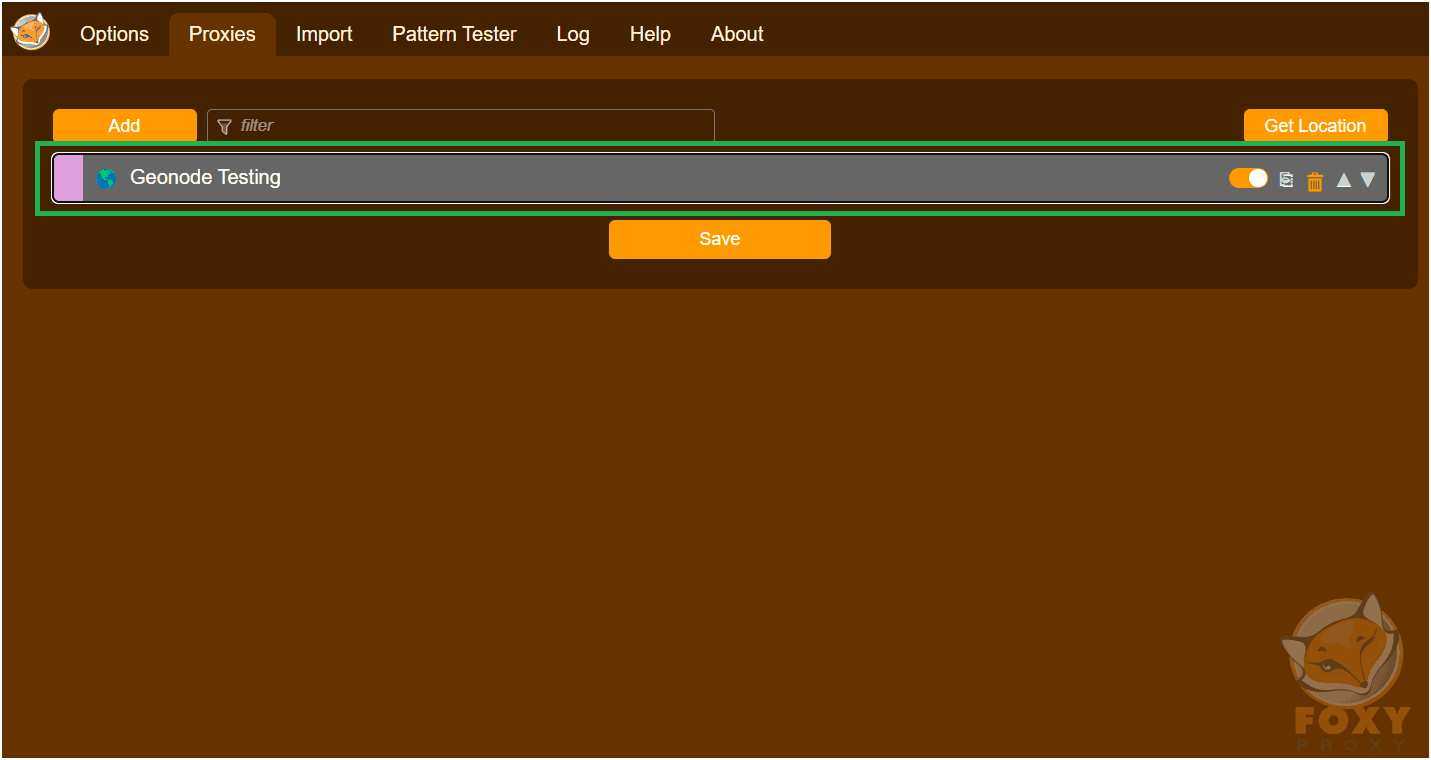This screenshot has height=760, width=1431.
Task: View the Log tab
Action: tap(573, 34)
